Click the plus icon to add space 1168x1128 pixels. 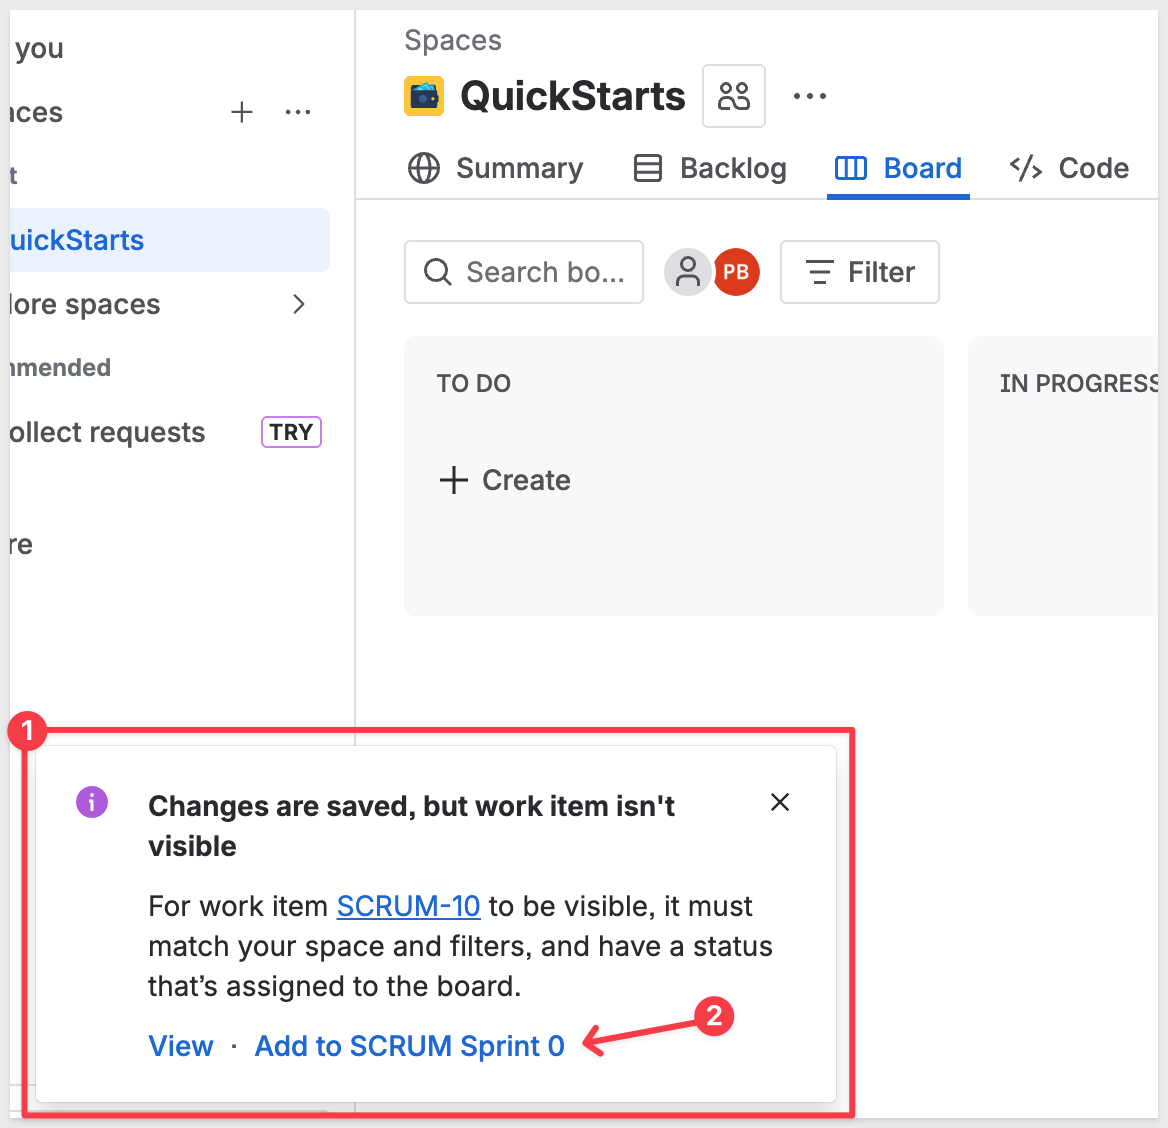[242, 112]
